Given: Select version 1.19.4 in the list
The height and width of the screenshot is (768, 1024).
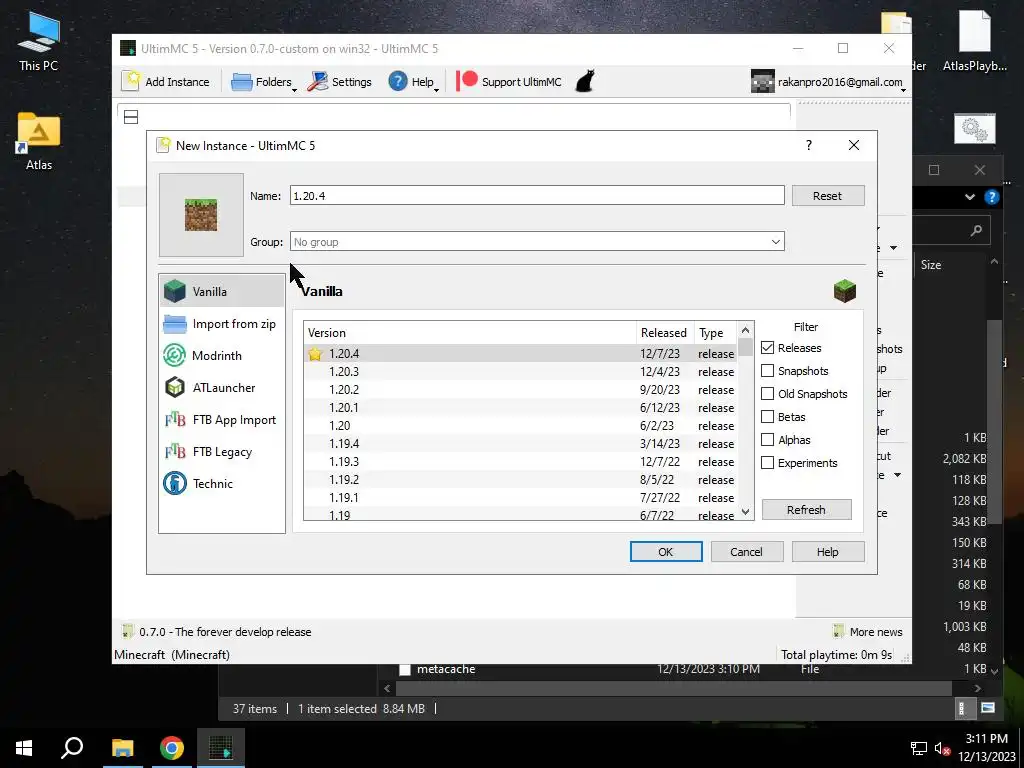Looking at the screenshot, I should pos(521,443).
